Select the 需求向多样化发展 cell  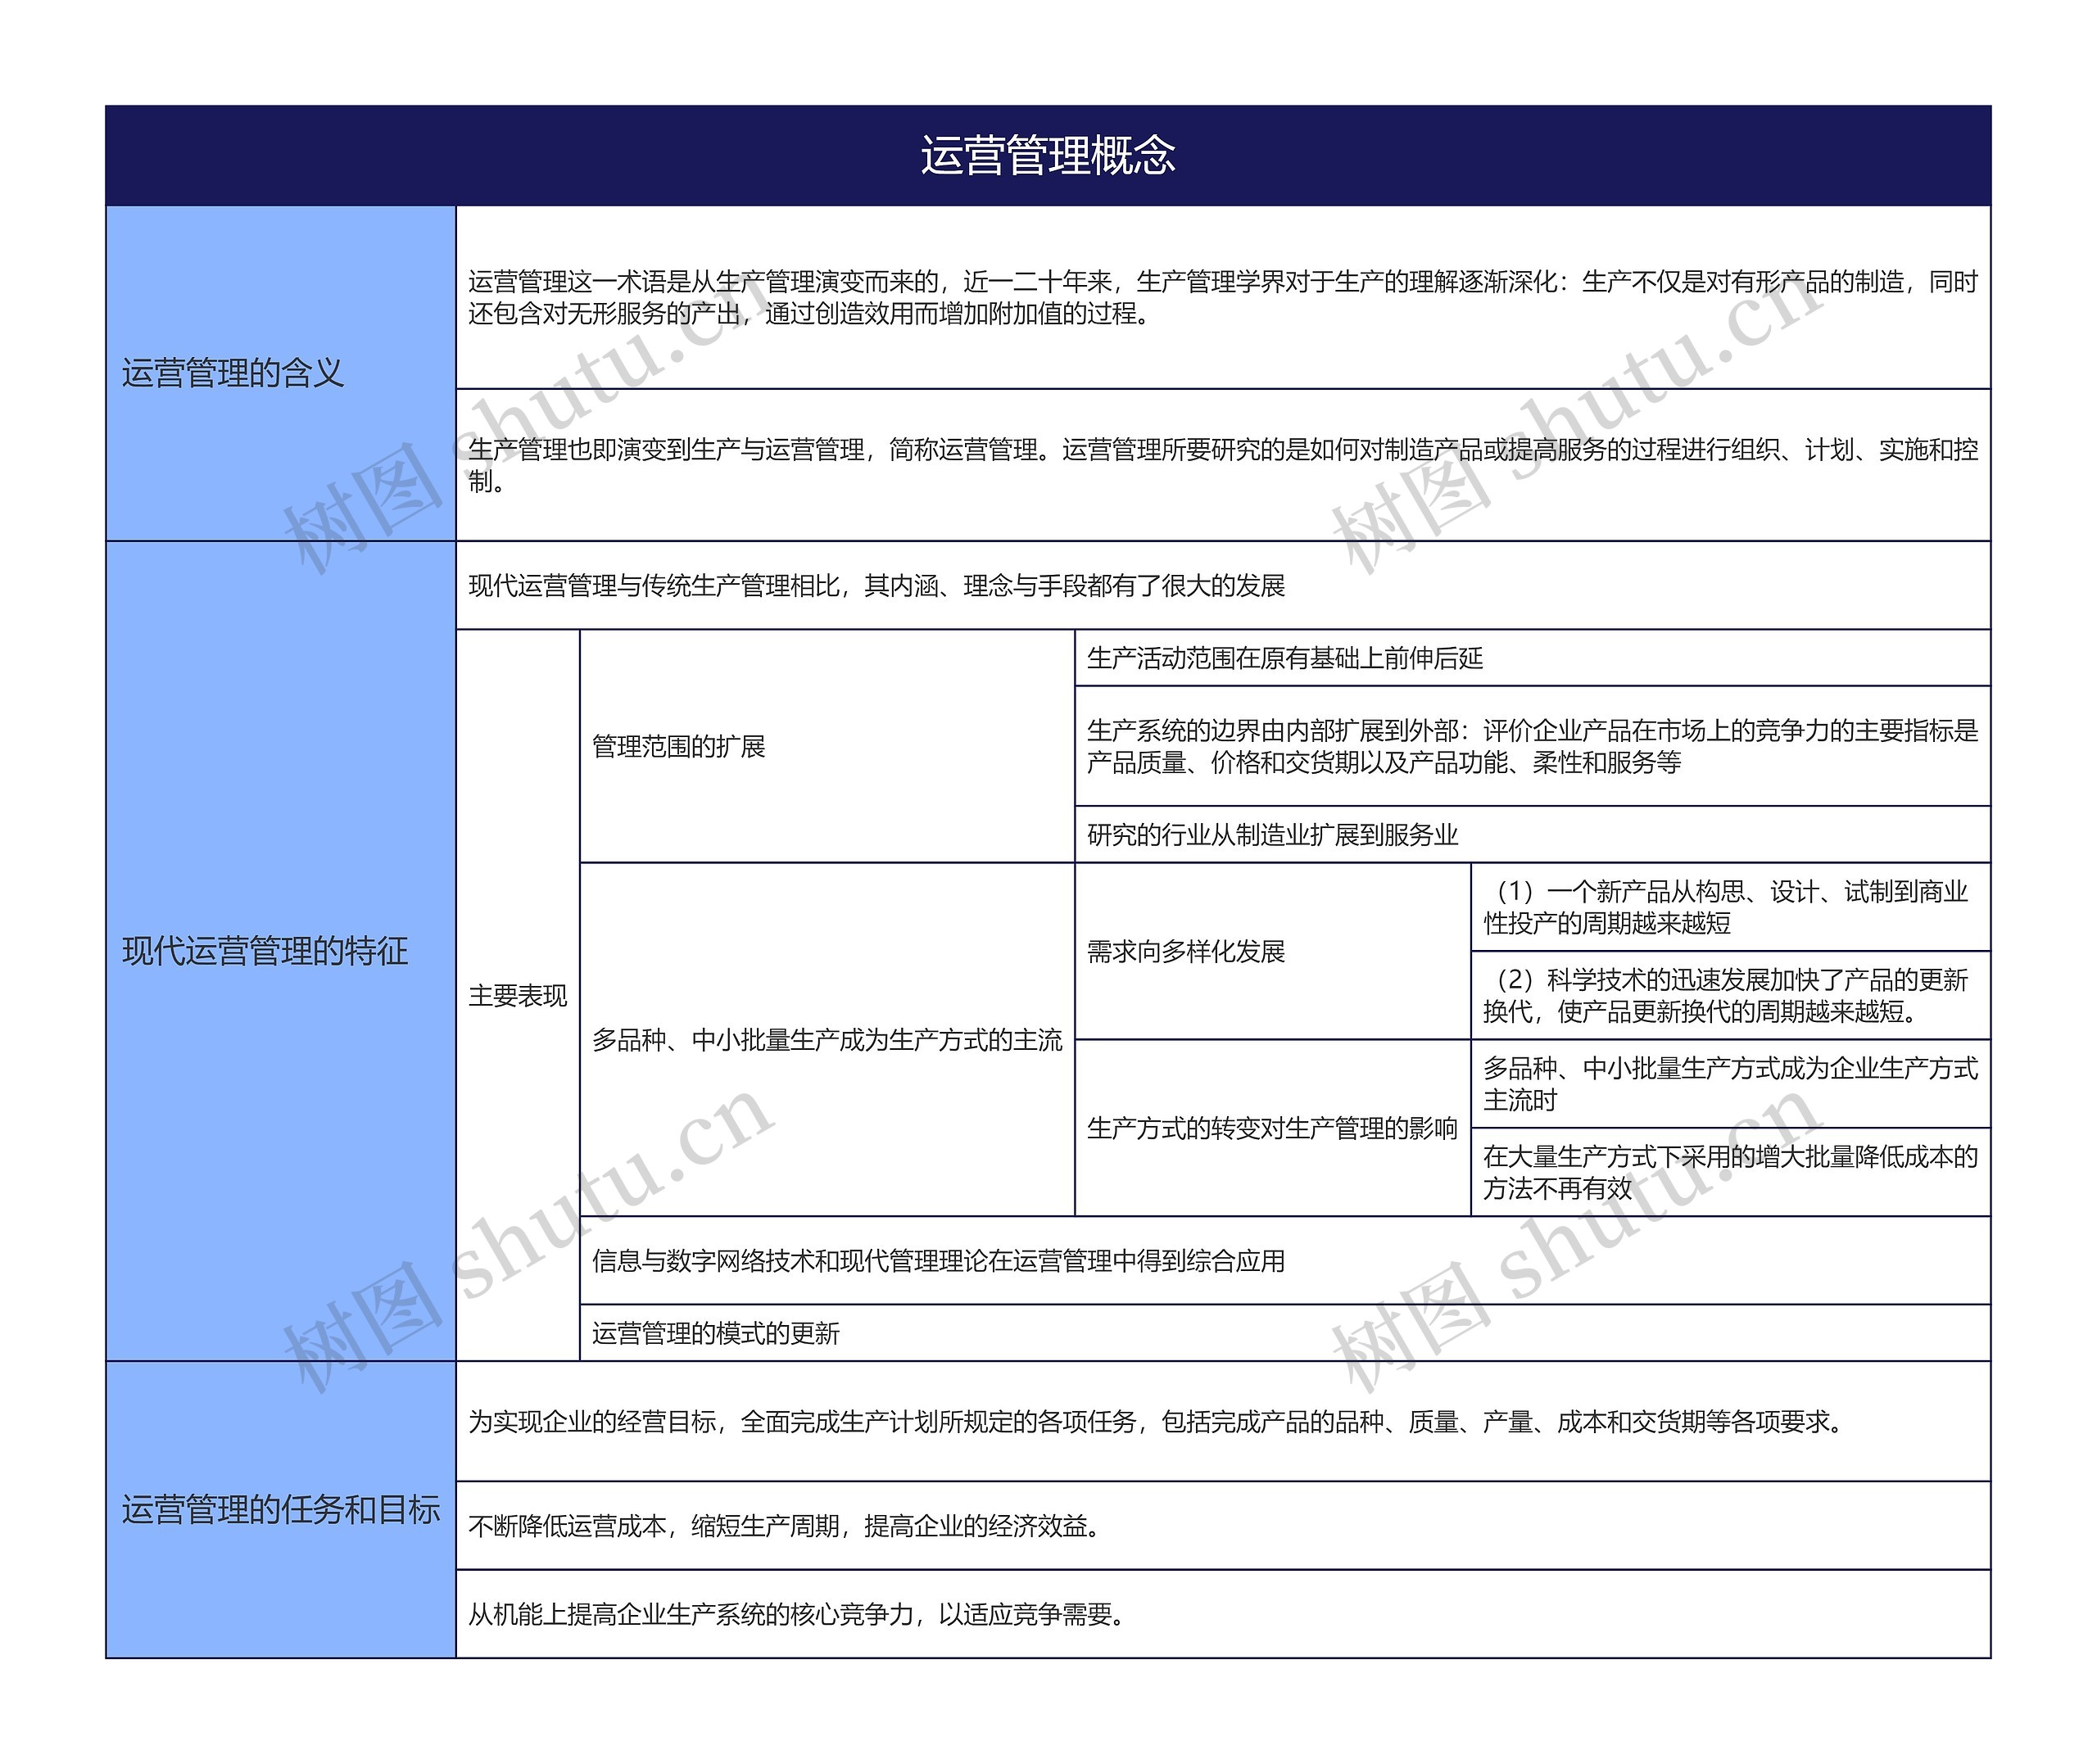(x=1272, y=951)
